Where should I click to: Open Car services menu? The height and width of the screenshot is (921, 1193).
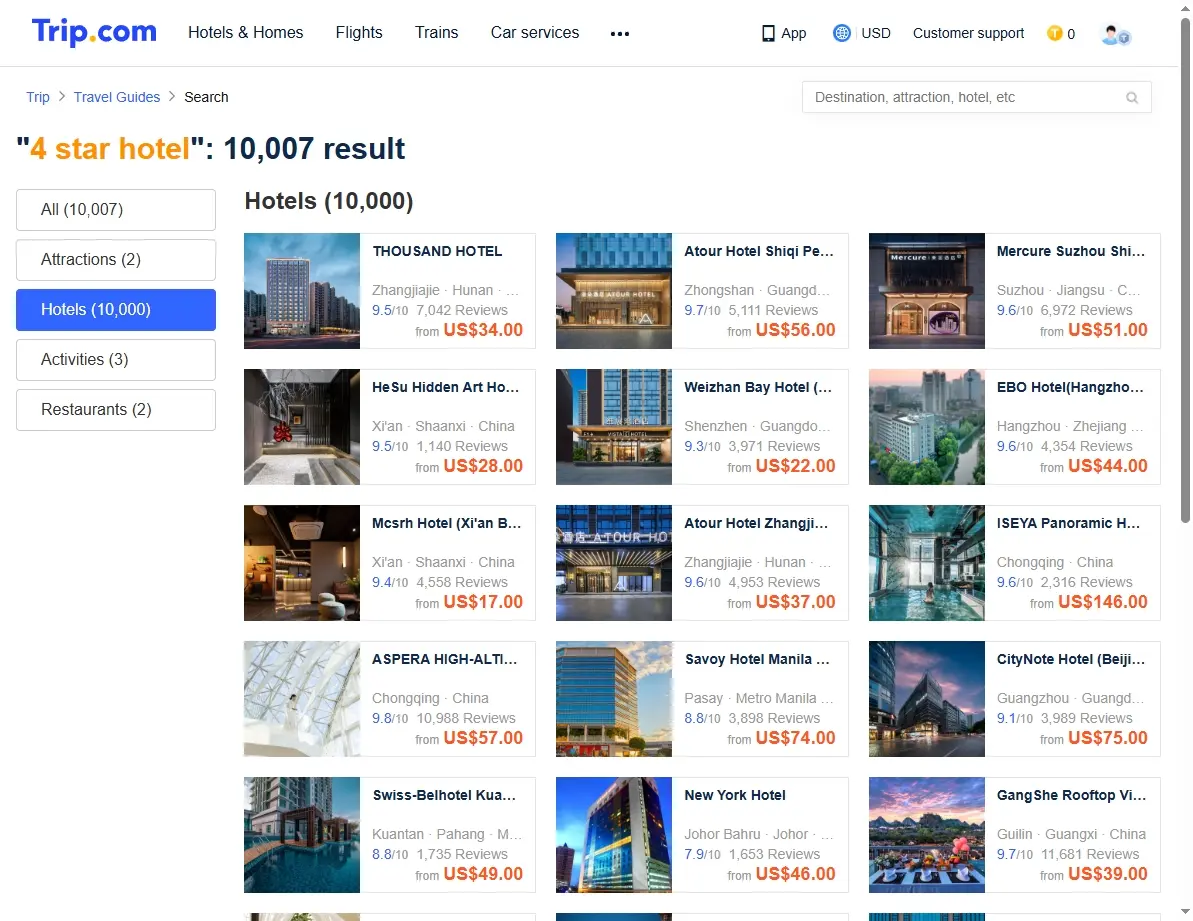(535, 33)
